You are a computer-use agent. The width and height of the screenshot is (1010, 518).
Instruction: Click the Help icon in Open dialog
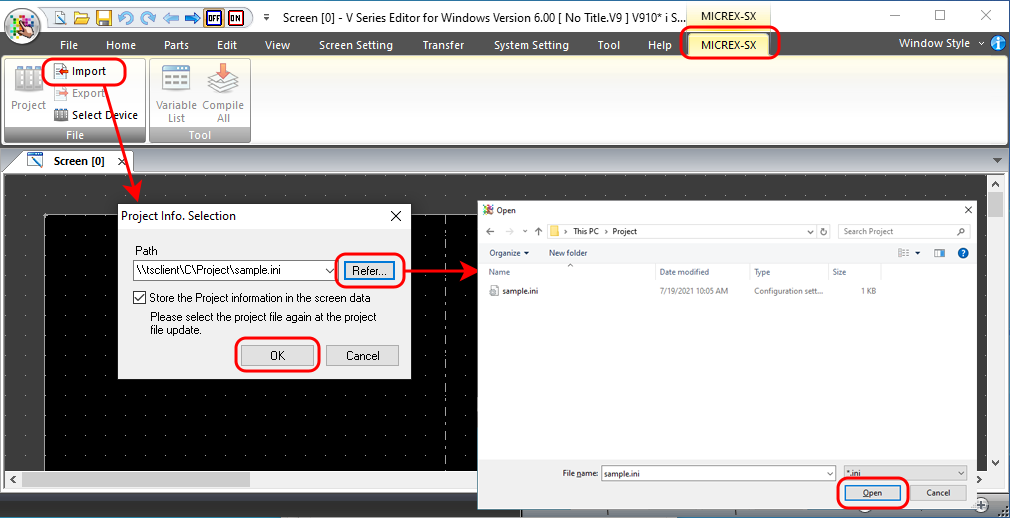(x=963, y=253)
